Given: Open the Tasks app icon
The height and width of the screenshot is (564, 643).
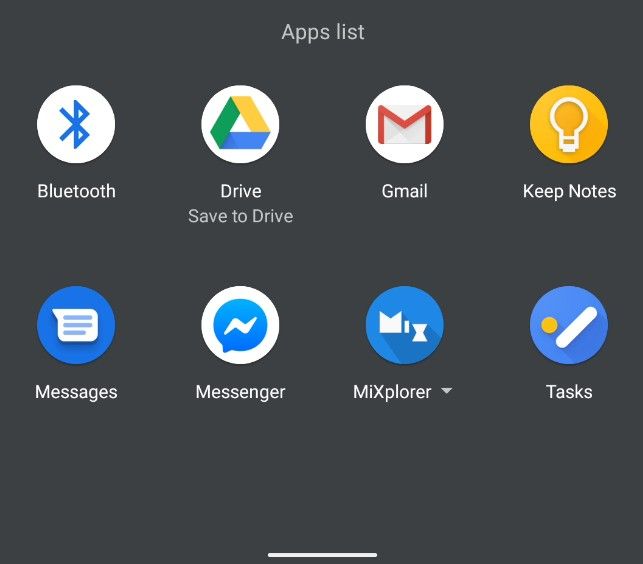Looking at the screenshot, I should (x=569, y=325).
